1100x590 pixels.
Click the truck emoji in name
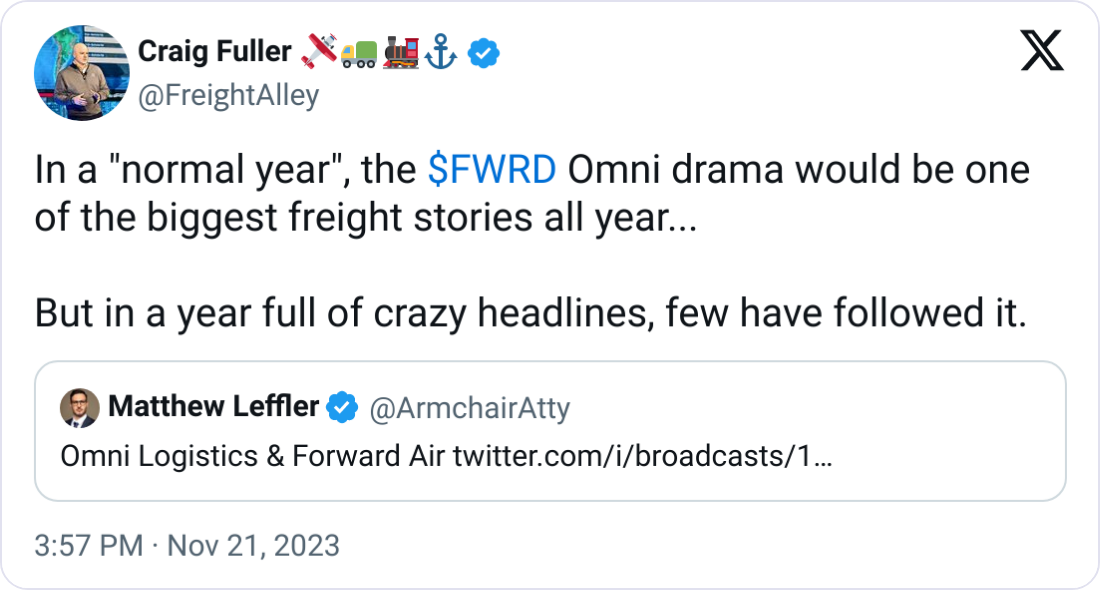click(359, 53)
